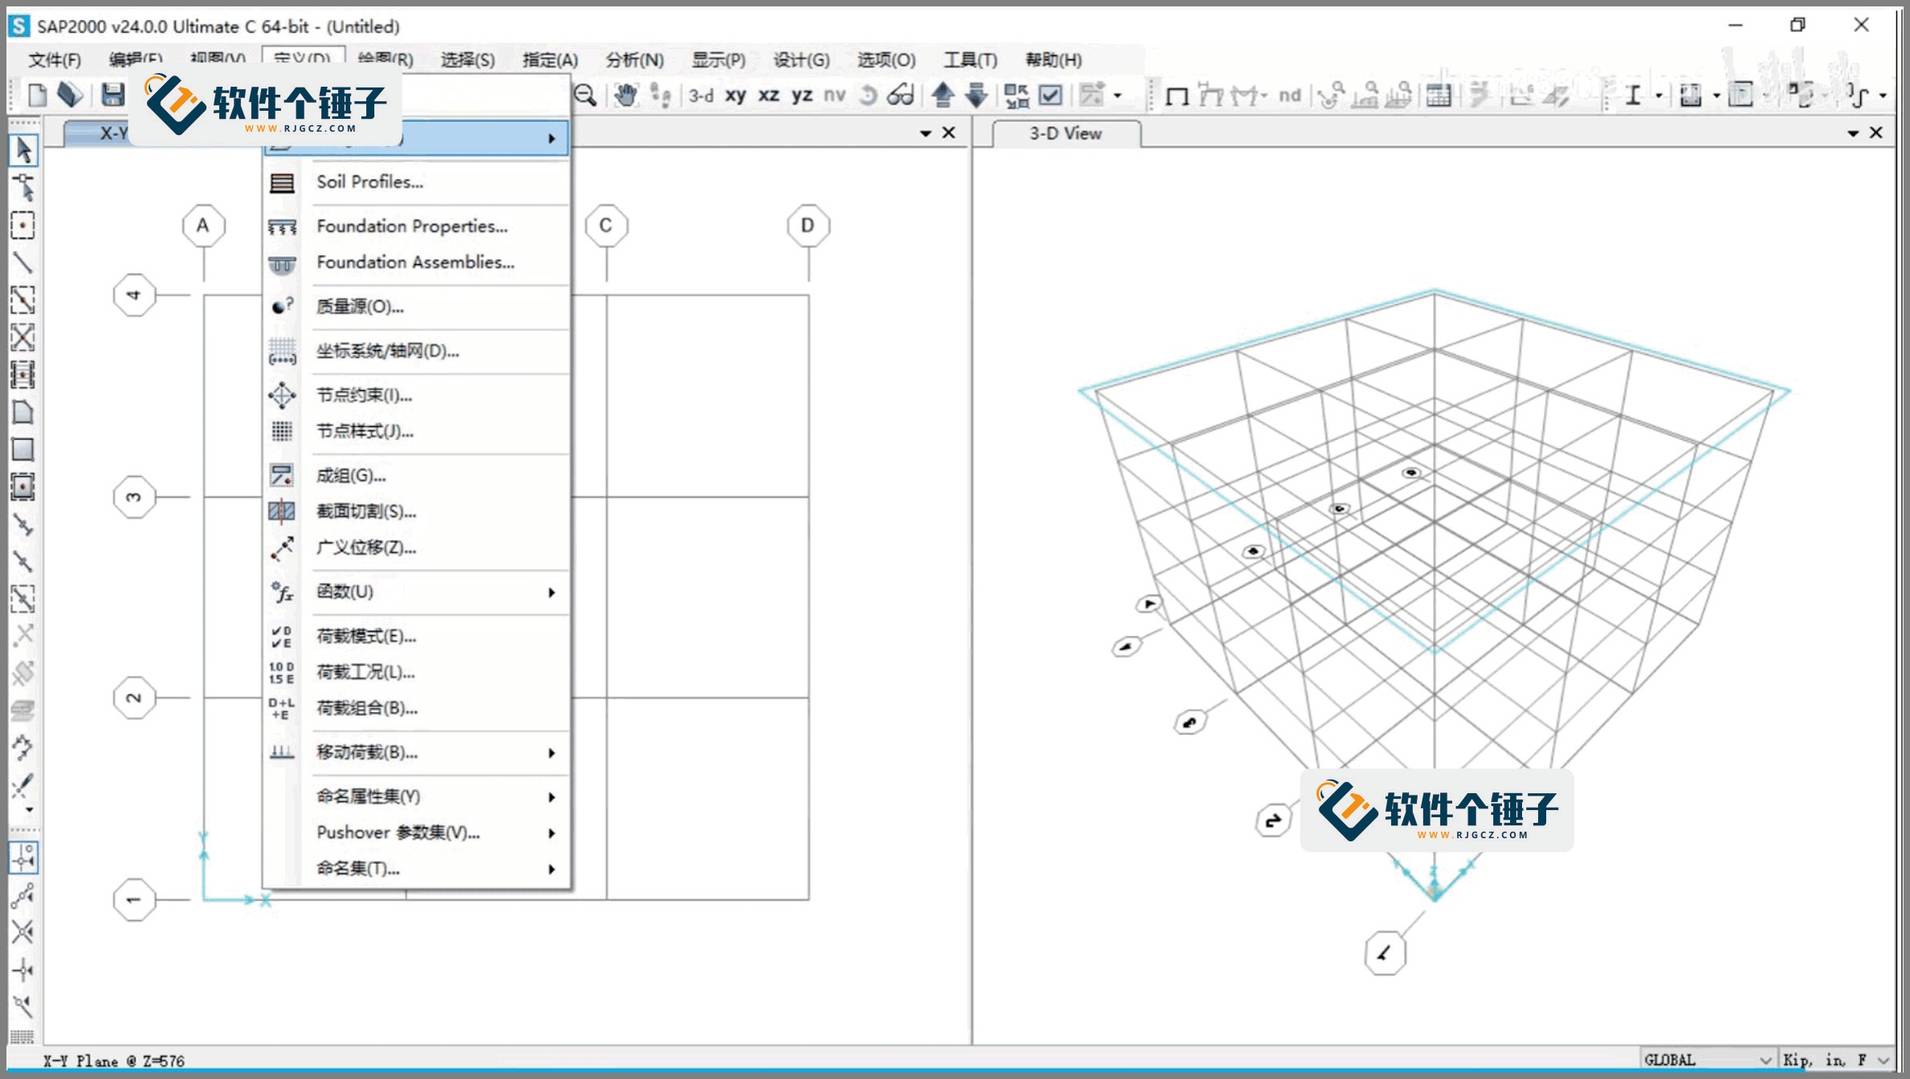Toggle snap to intersections
Viewport: 1910px width, 1079px height.
click(23, 933)
